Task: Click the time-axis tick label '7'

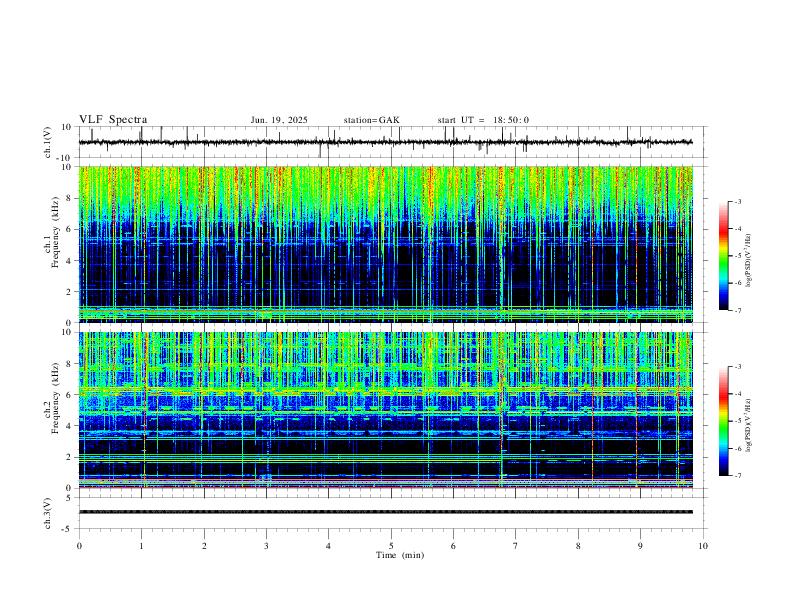Action: coord(516,546)
